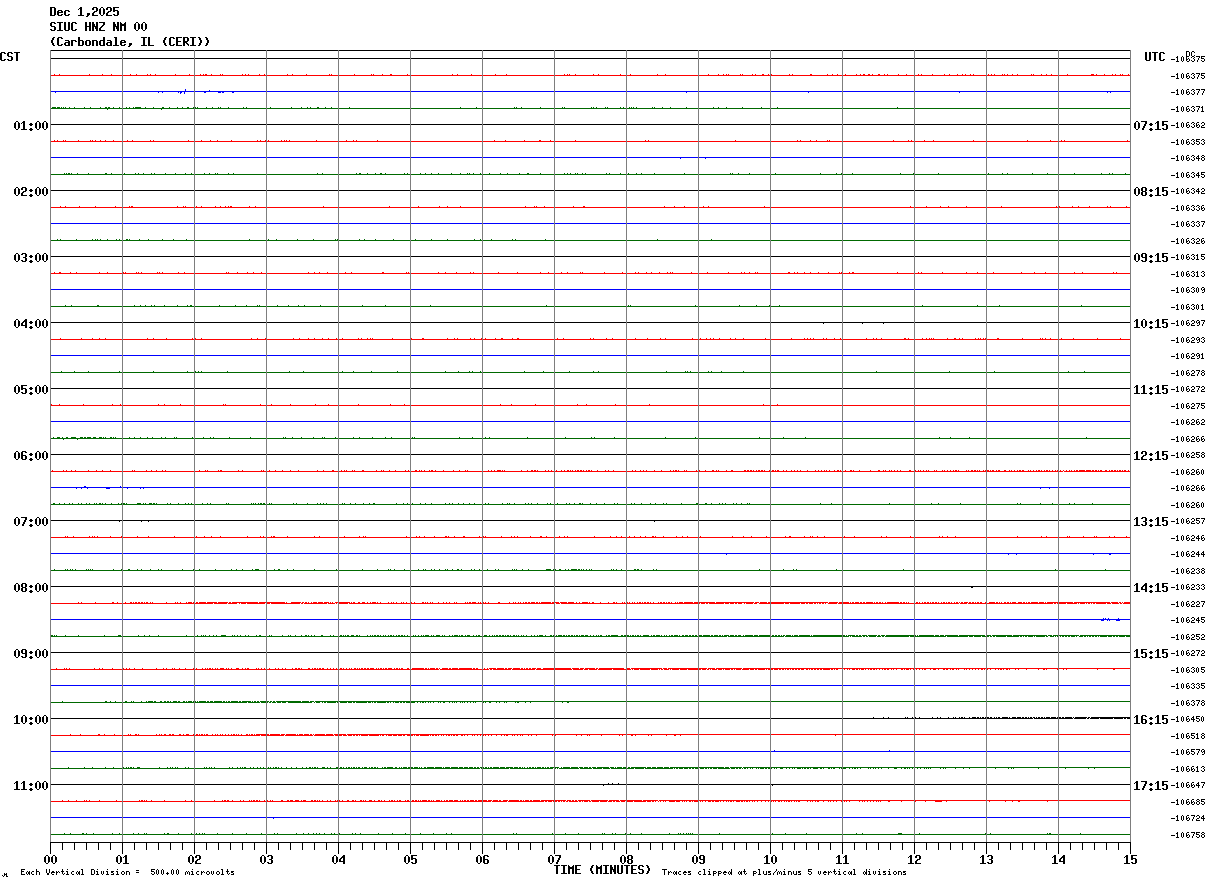Click the 17:15 UTC time label
The height and width of the screenshot is (886, 1210).
(x=1151, y=786)
